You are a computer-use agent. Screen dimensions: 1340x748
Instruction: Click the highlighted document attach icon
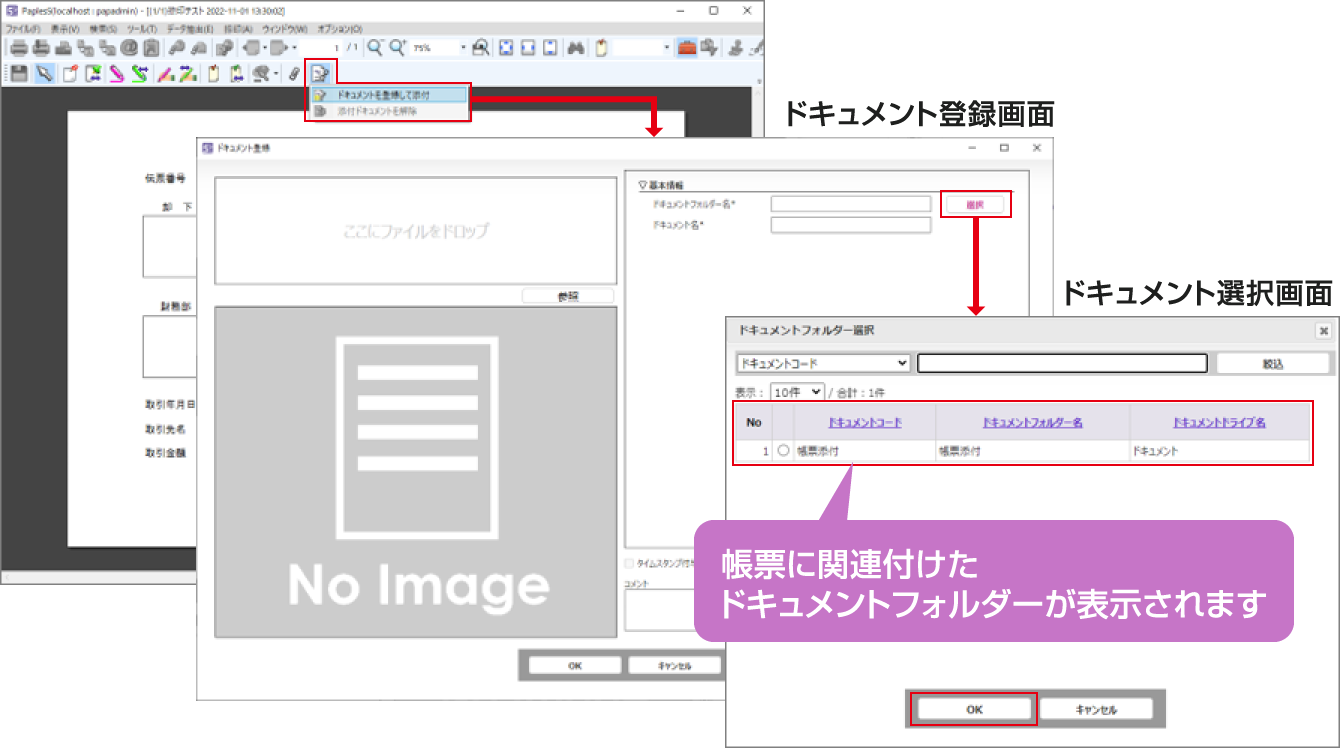point(321,72)
